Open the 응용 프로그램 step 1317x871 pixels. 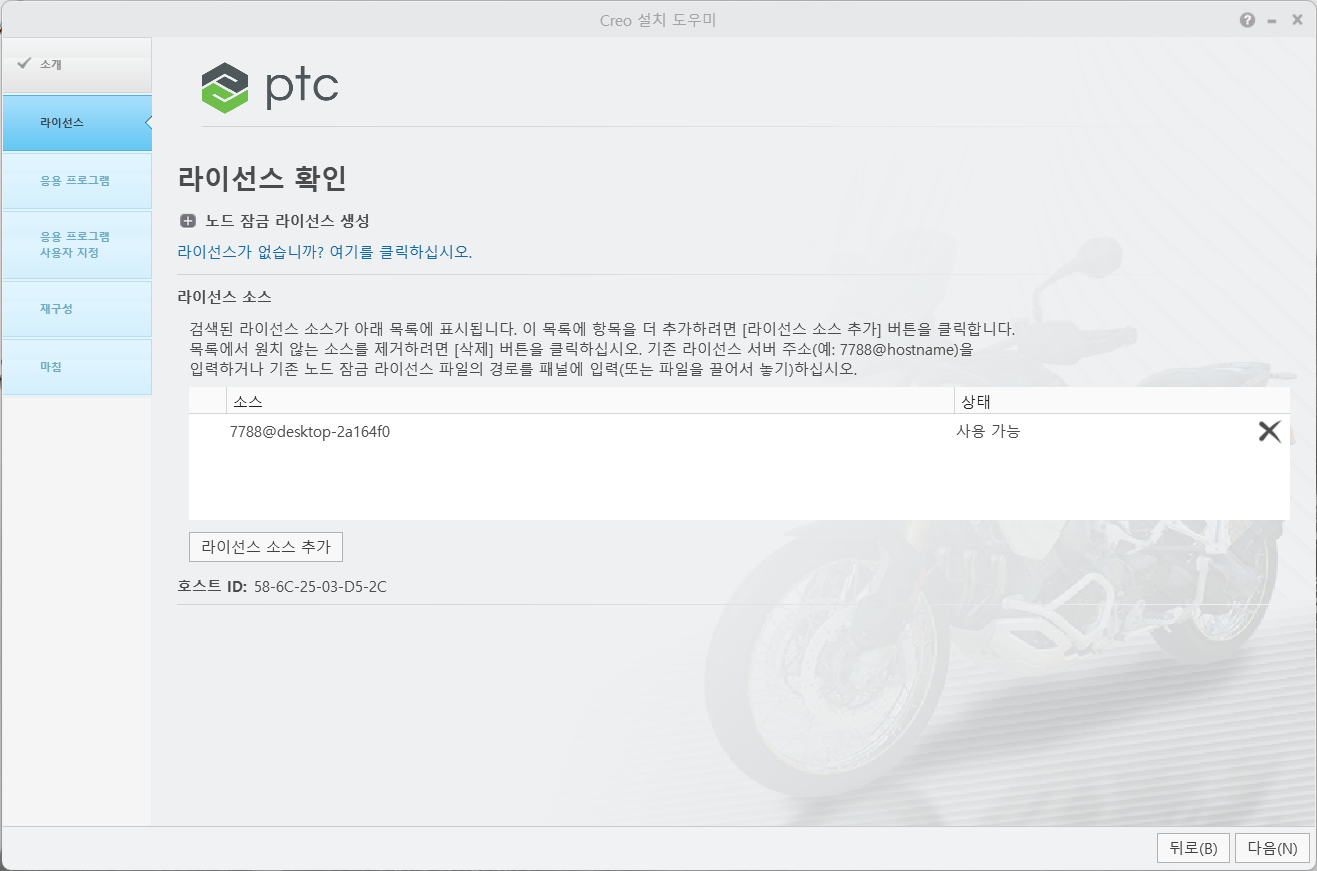coord(77,181)
